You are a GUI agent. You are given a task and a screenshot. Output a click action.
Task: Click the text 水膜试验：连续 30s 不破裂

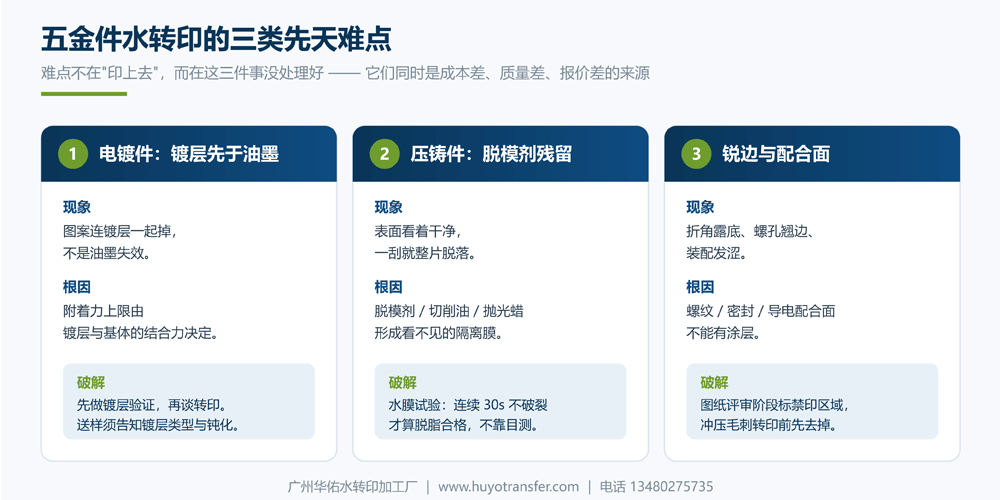coord(468,405)
